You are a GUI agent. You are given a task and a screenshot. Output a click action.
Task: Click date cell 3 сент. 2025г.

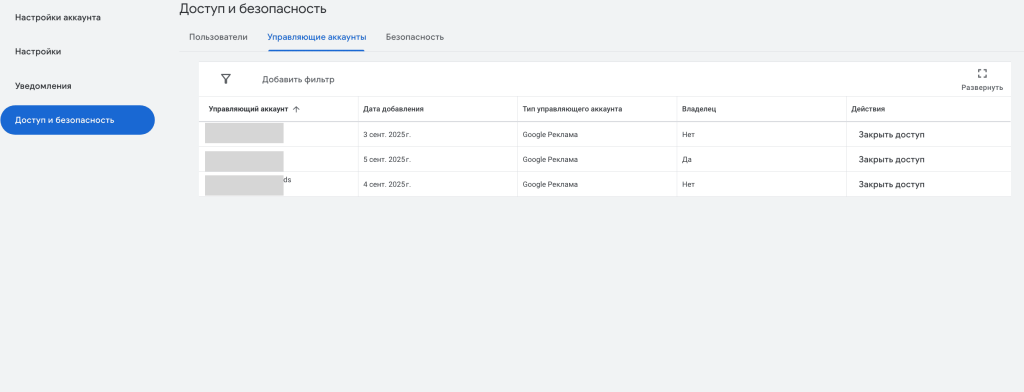coord(387,135)
